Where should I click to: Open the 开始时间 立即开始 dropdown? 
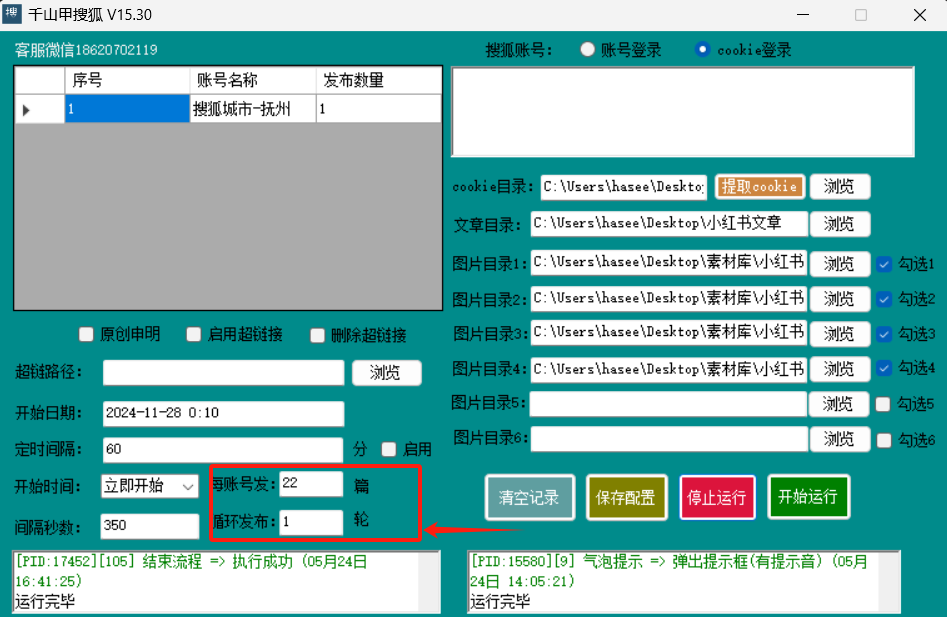(150, 486)
